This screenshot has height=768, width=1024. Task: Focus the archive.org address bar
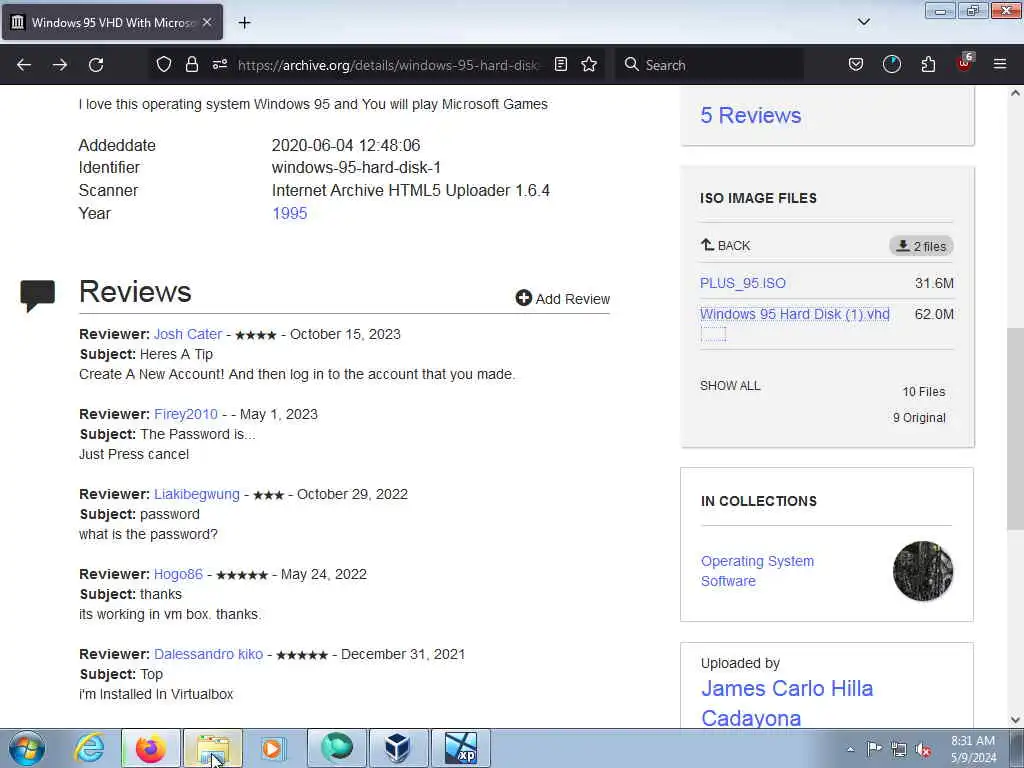pyautogui.click(x=389, y=65)
